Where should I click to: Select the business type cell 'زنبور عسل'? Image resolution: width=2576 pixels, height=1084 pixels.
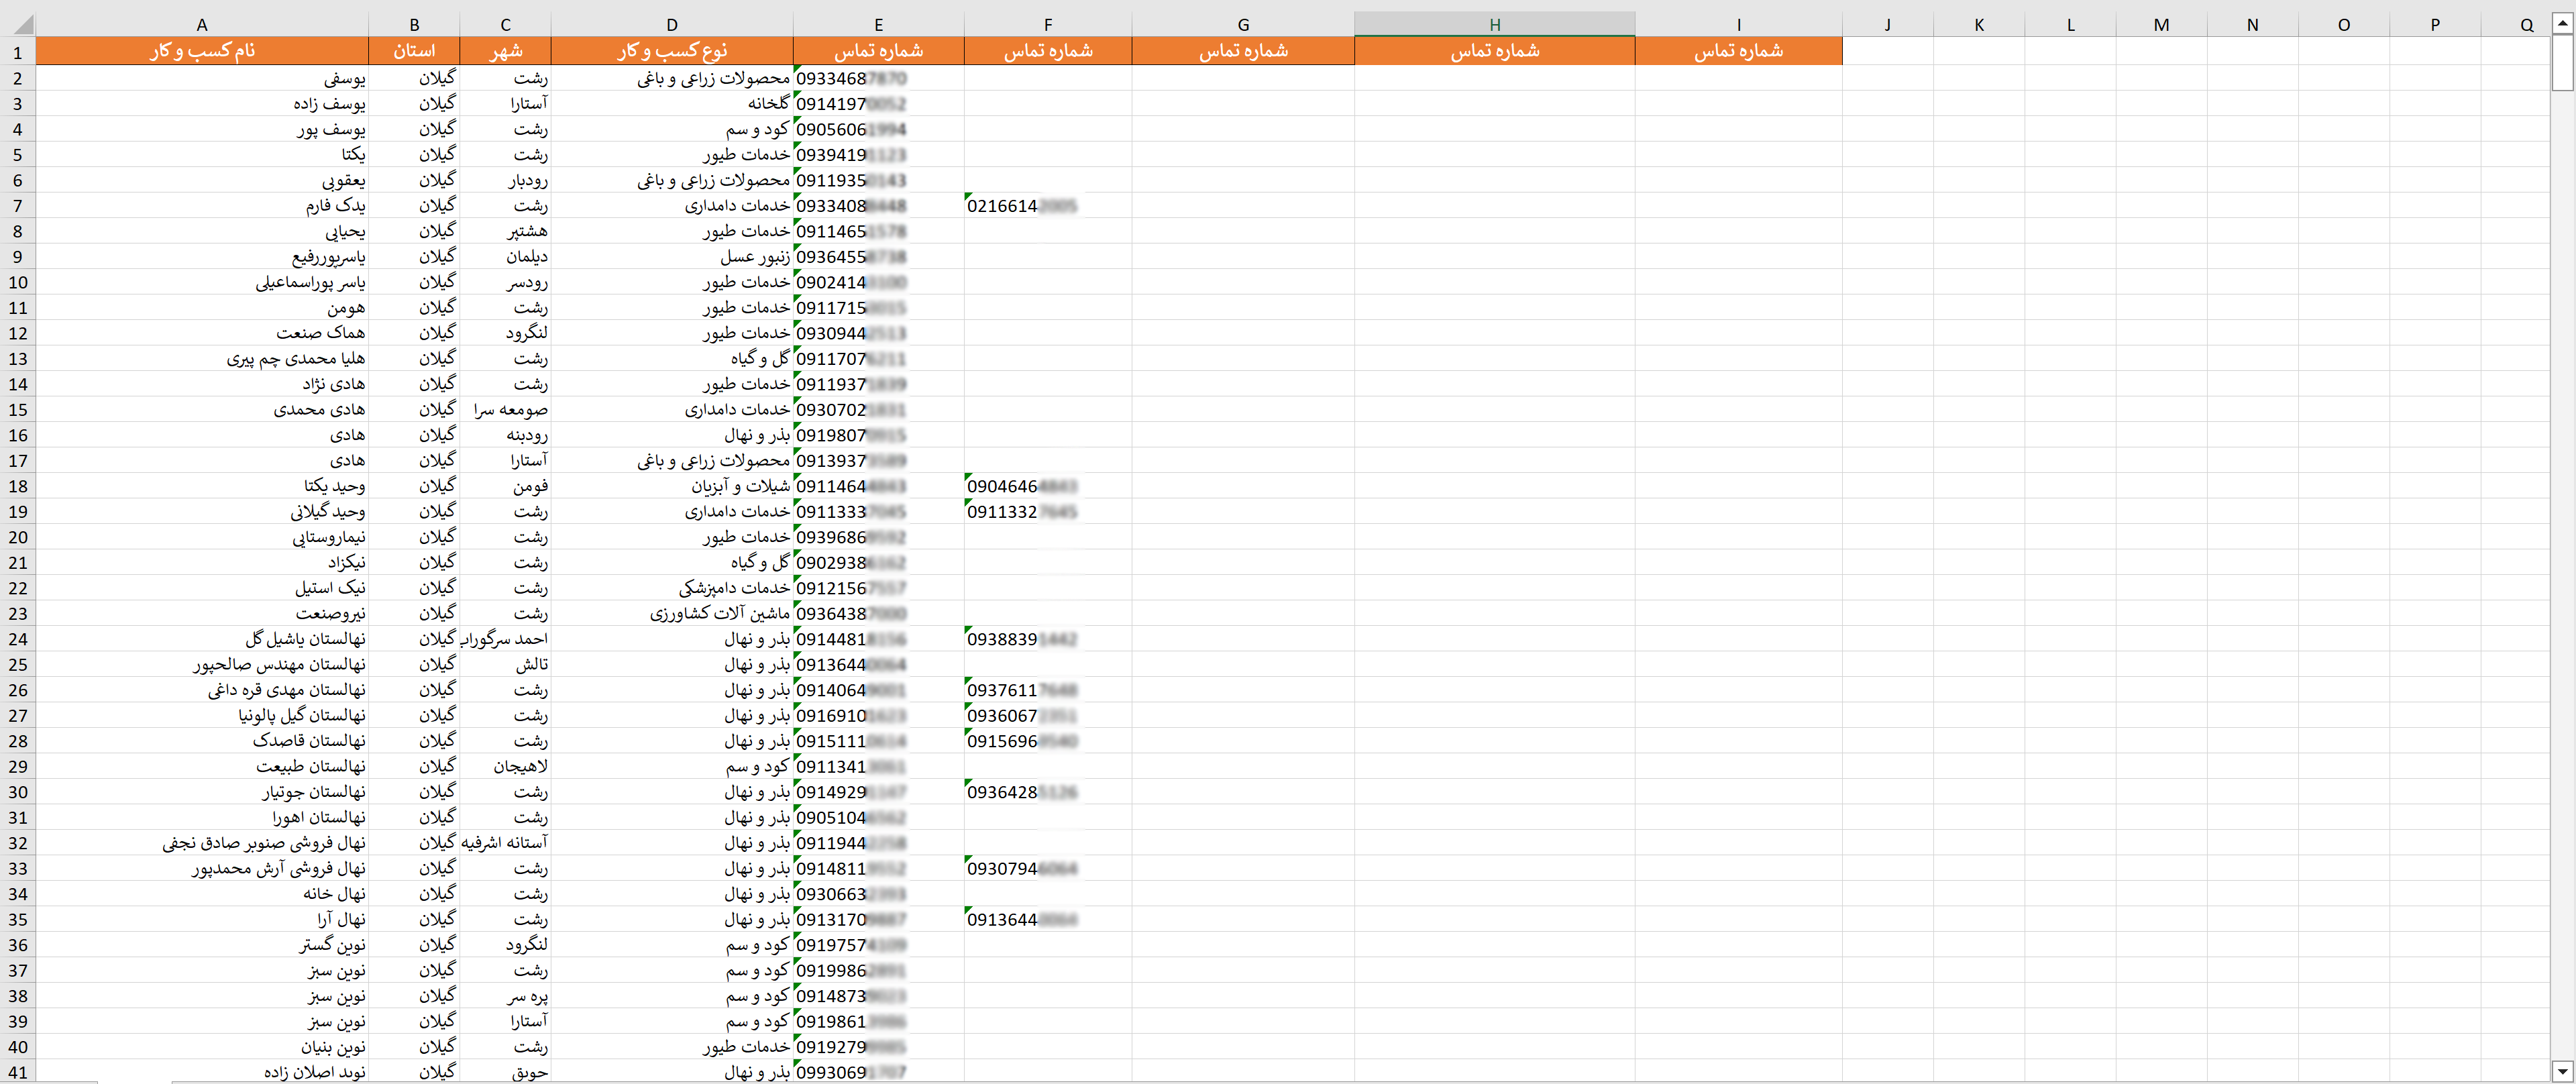(x=672, y=256)
